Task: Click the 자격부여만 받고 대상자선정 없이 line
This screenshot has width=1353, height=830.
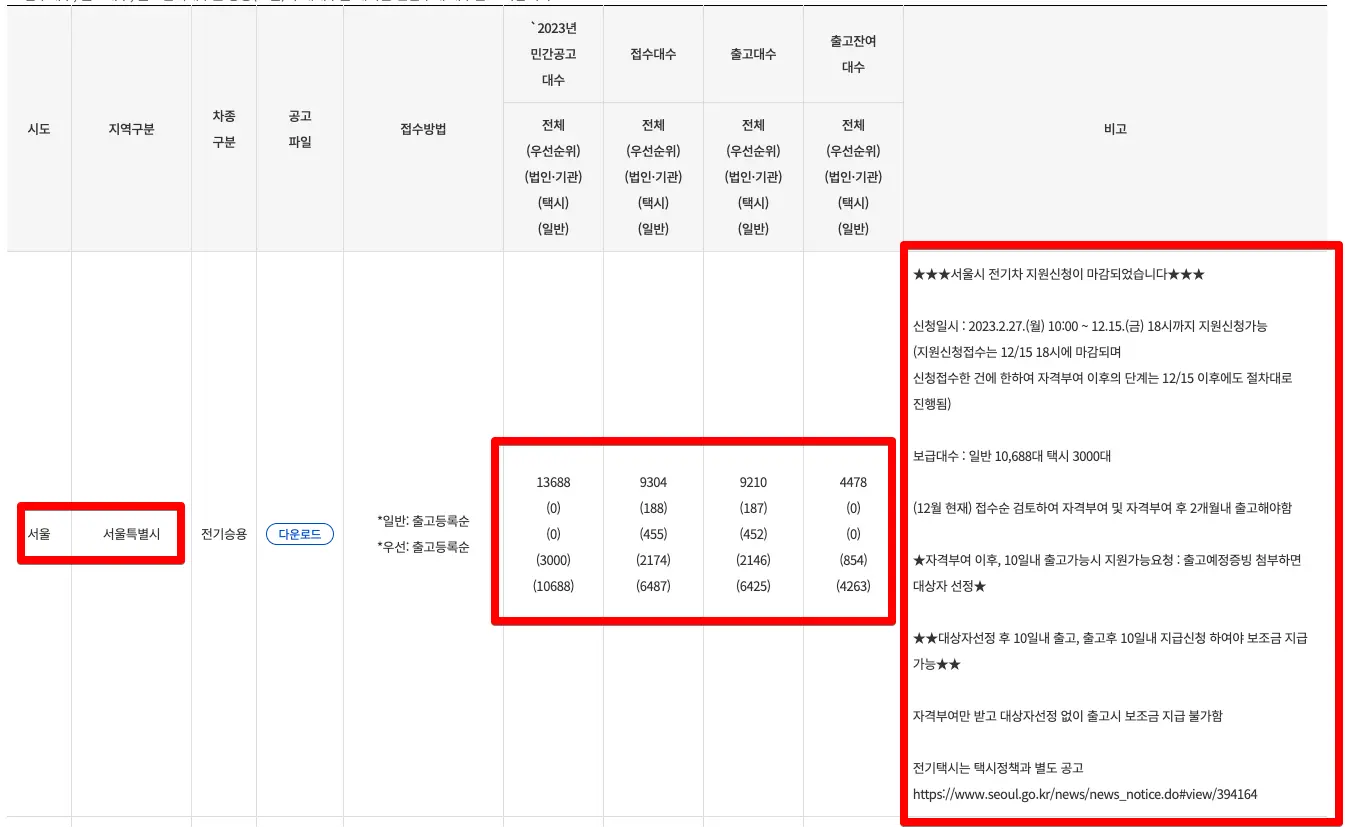Action: [x=1067, y=716]
